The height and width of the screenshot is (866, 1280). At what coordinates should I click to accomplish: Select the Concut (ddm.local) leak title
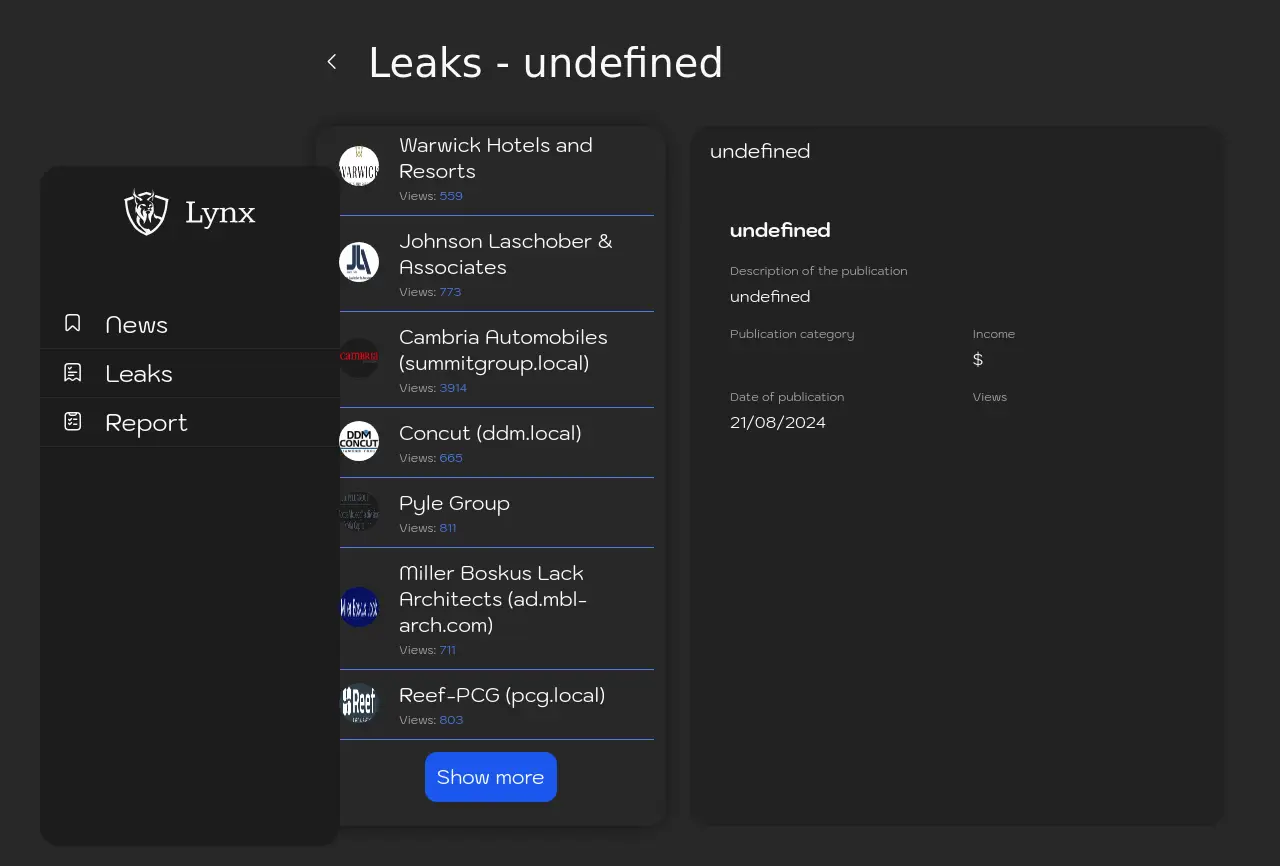[x=490, y=433]
